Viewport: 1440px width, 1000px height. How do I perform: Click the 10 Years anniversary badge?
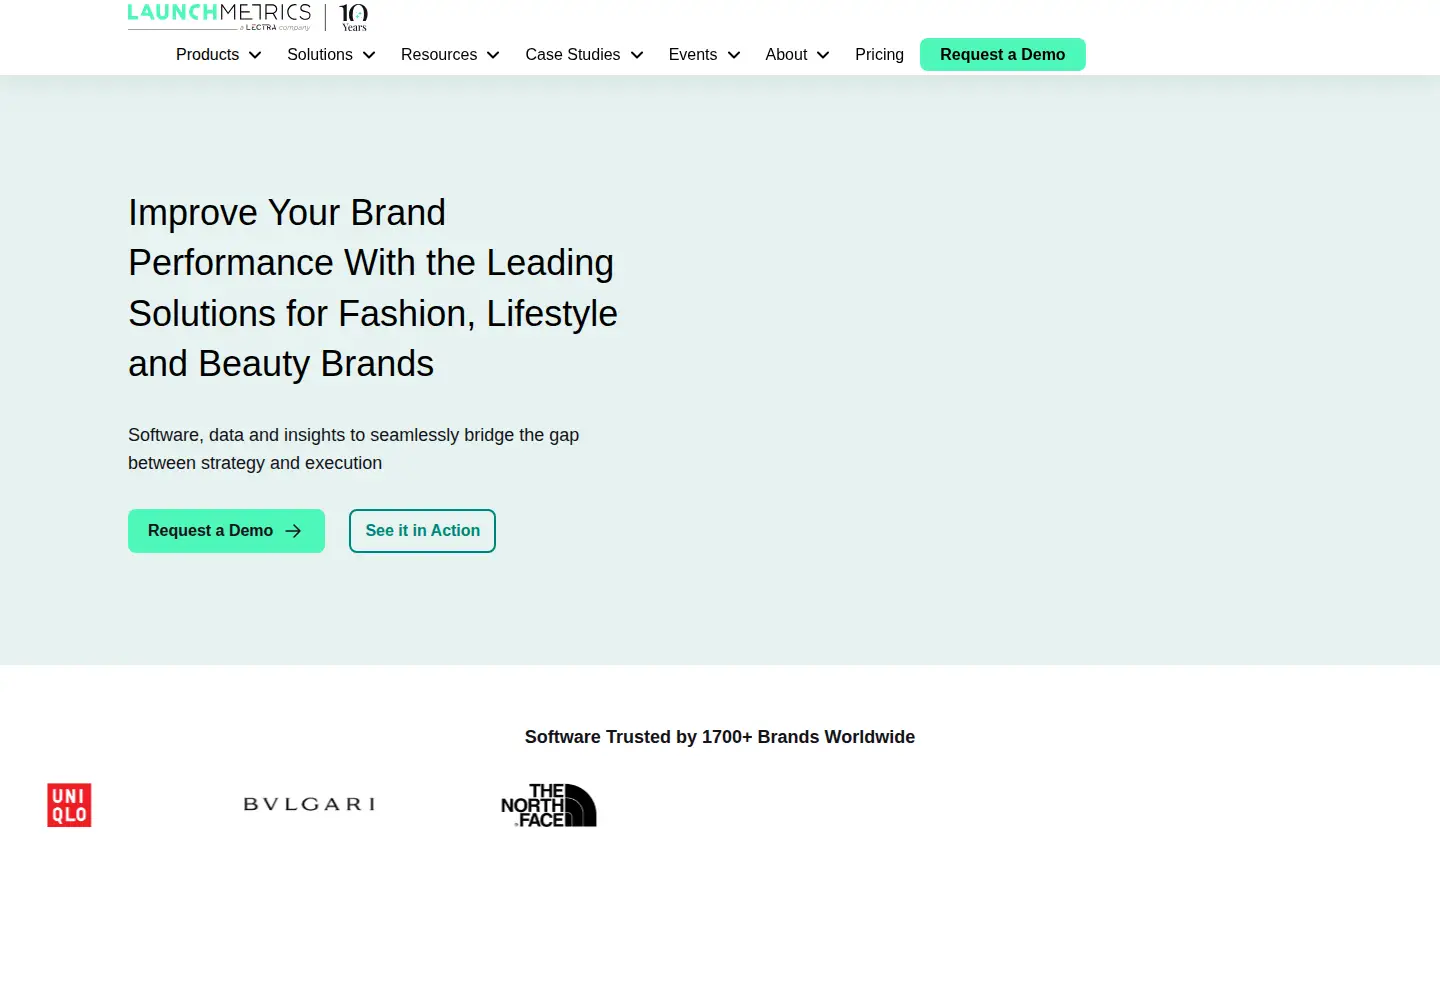click(354, 17)
